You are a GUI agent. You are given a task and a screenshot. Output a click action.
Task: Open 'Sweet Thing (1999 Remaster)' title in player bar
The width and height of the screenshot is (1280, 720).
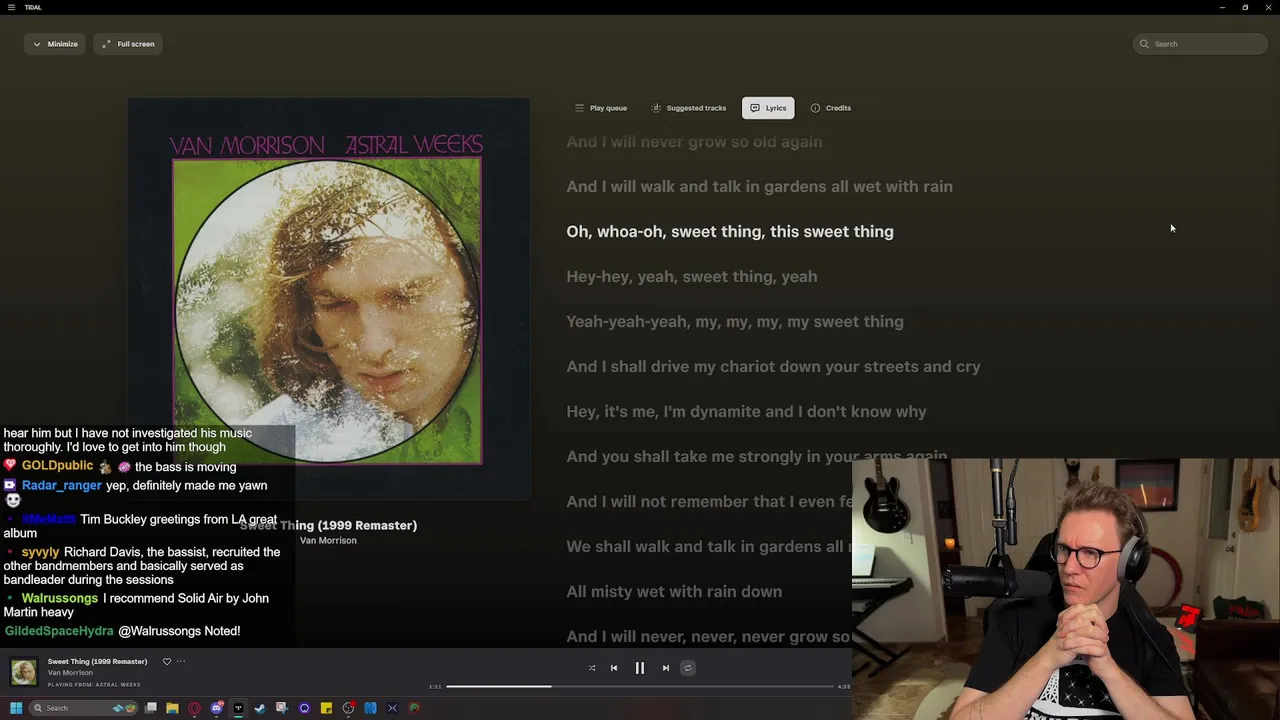pos(97,661)
